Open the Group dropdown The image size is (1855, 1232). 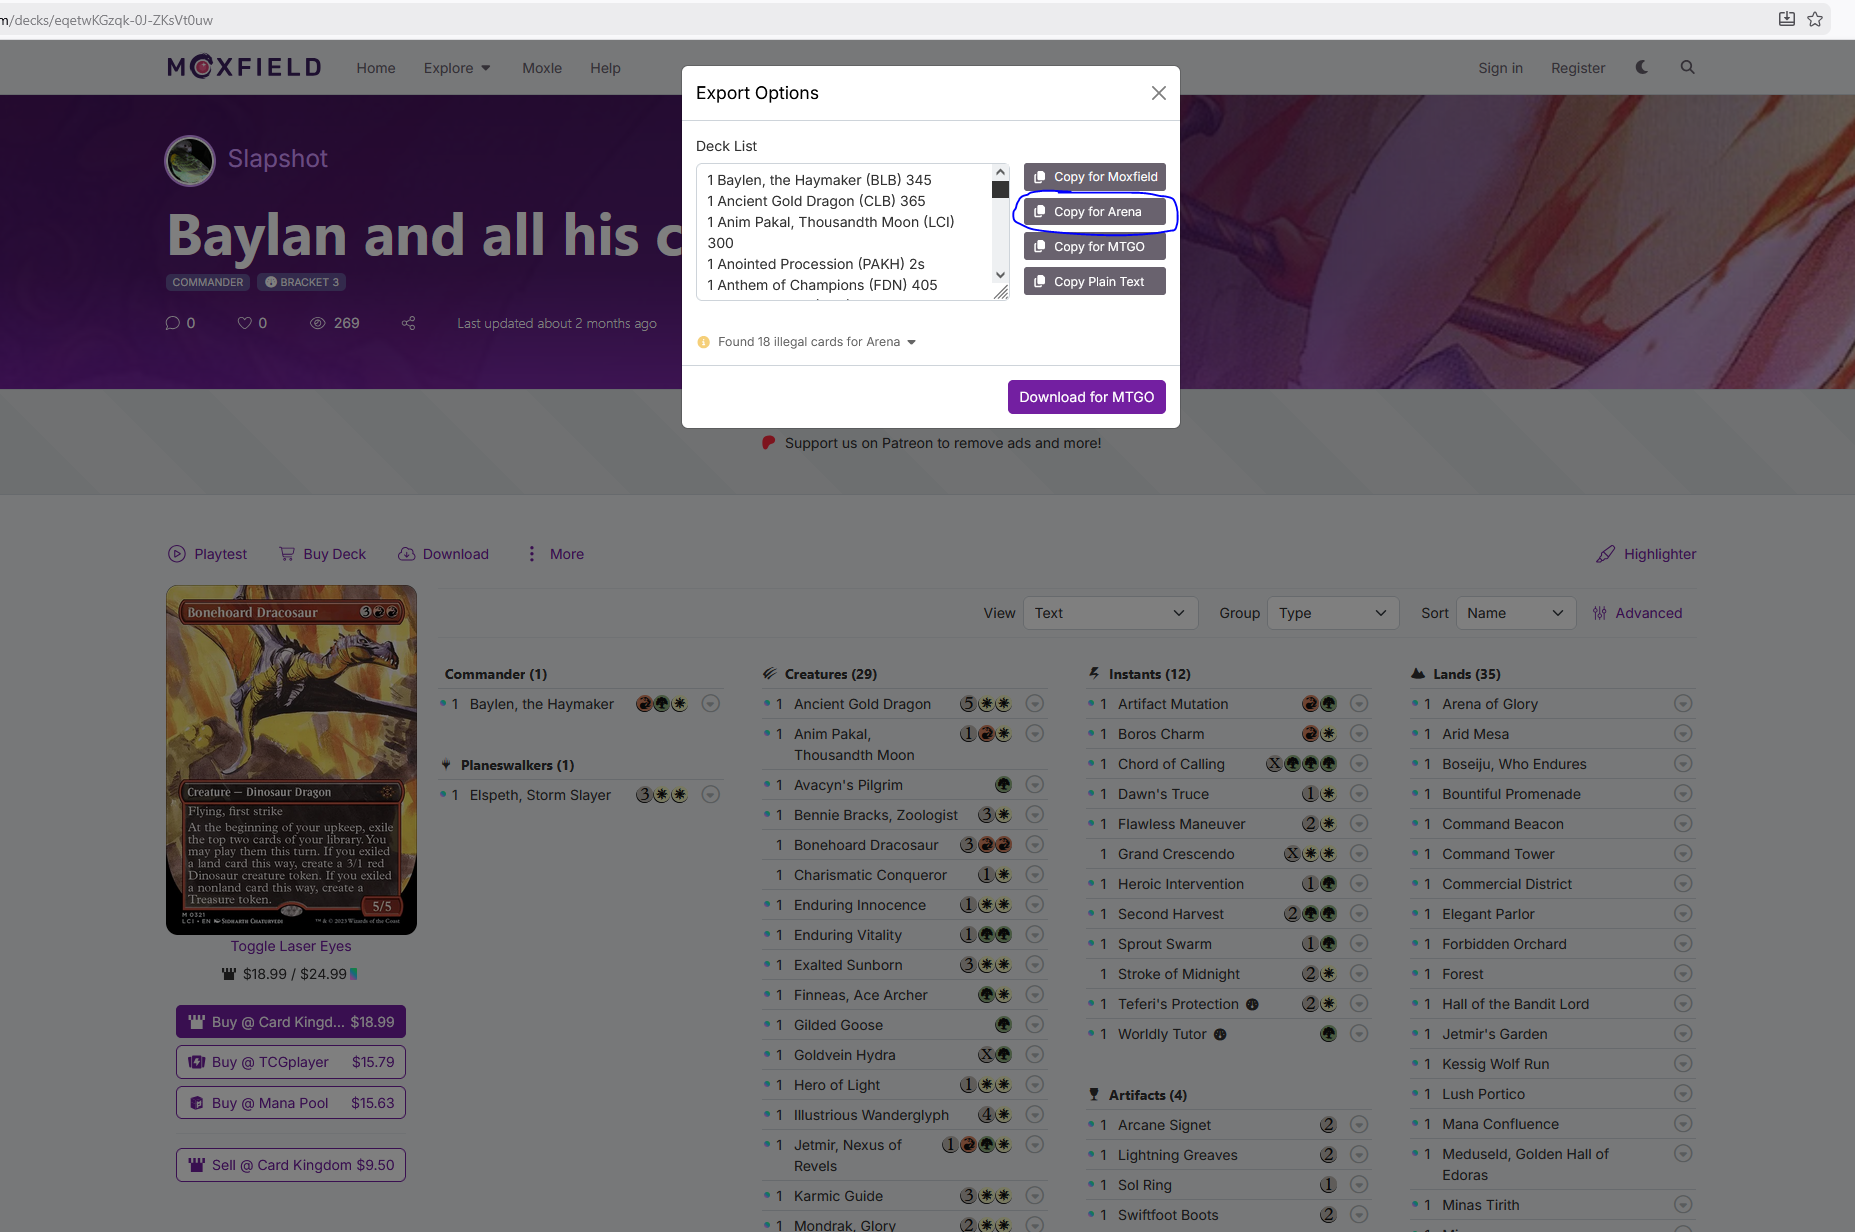pyautogui.click(x=1333, y=613)
